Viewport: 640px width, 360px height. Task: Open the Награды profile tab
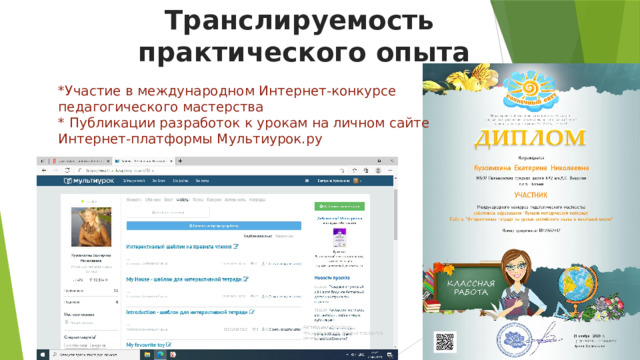(x=257, y=200)
